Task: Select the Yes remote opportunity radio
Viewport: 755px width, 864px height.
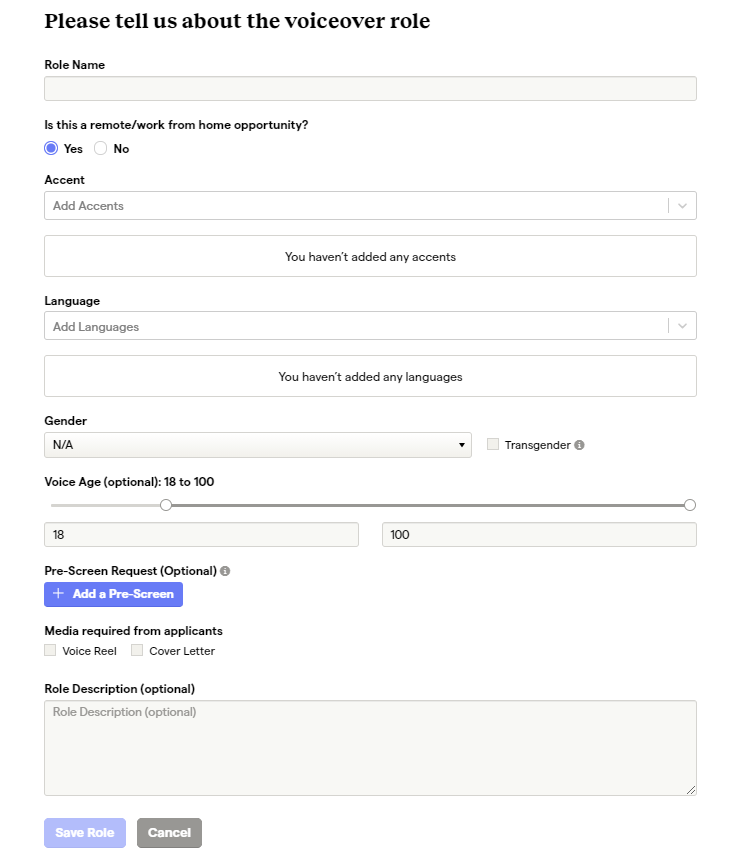Action: point(51,149)
